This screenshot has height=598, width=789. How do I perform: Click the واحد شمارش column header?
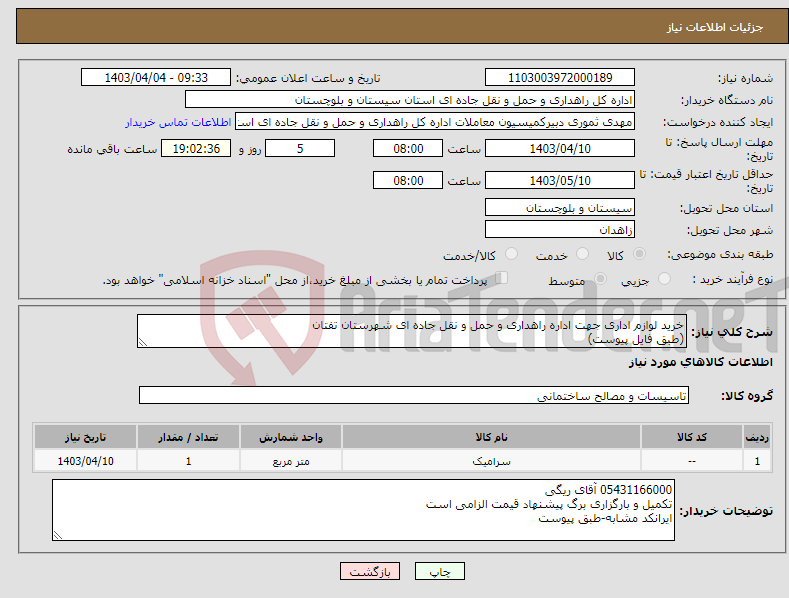(x=291, y=437)
